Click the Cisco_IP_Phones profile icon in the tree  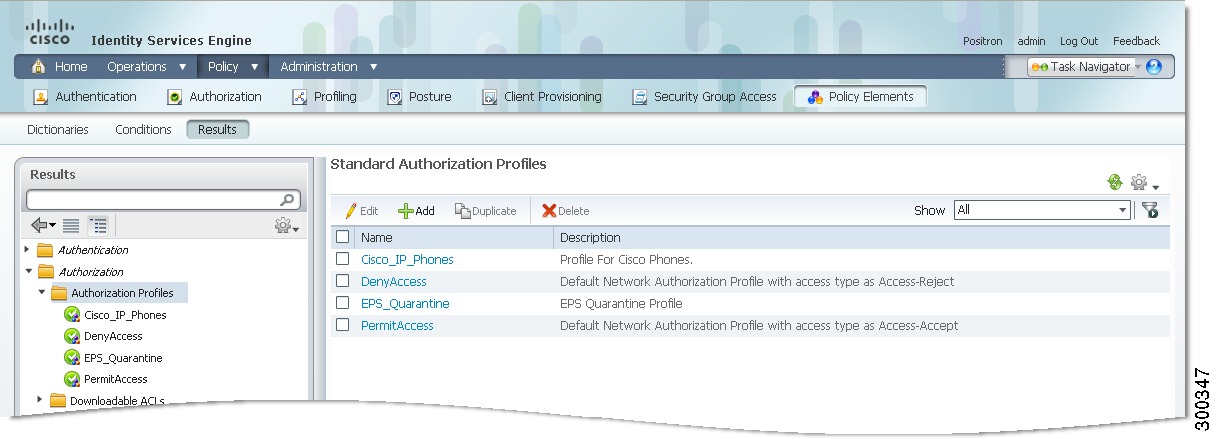72,315
